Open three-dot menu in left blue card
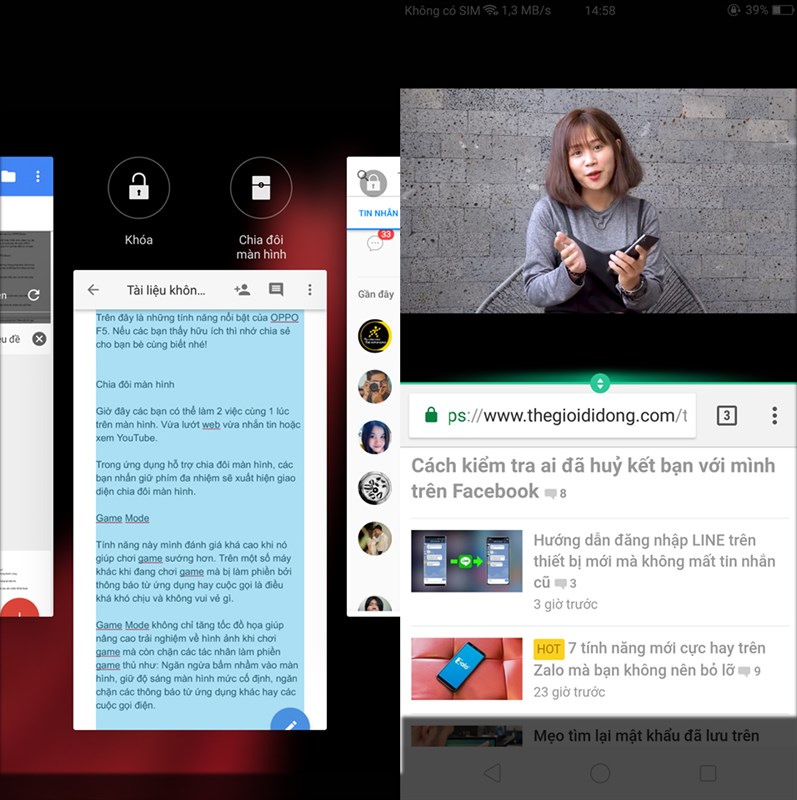 [38, 177]
